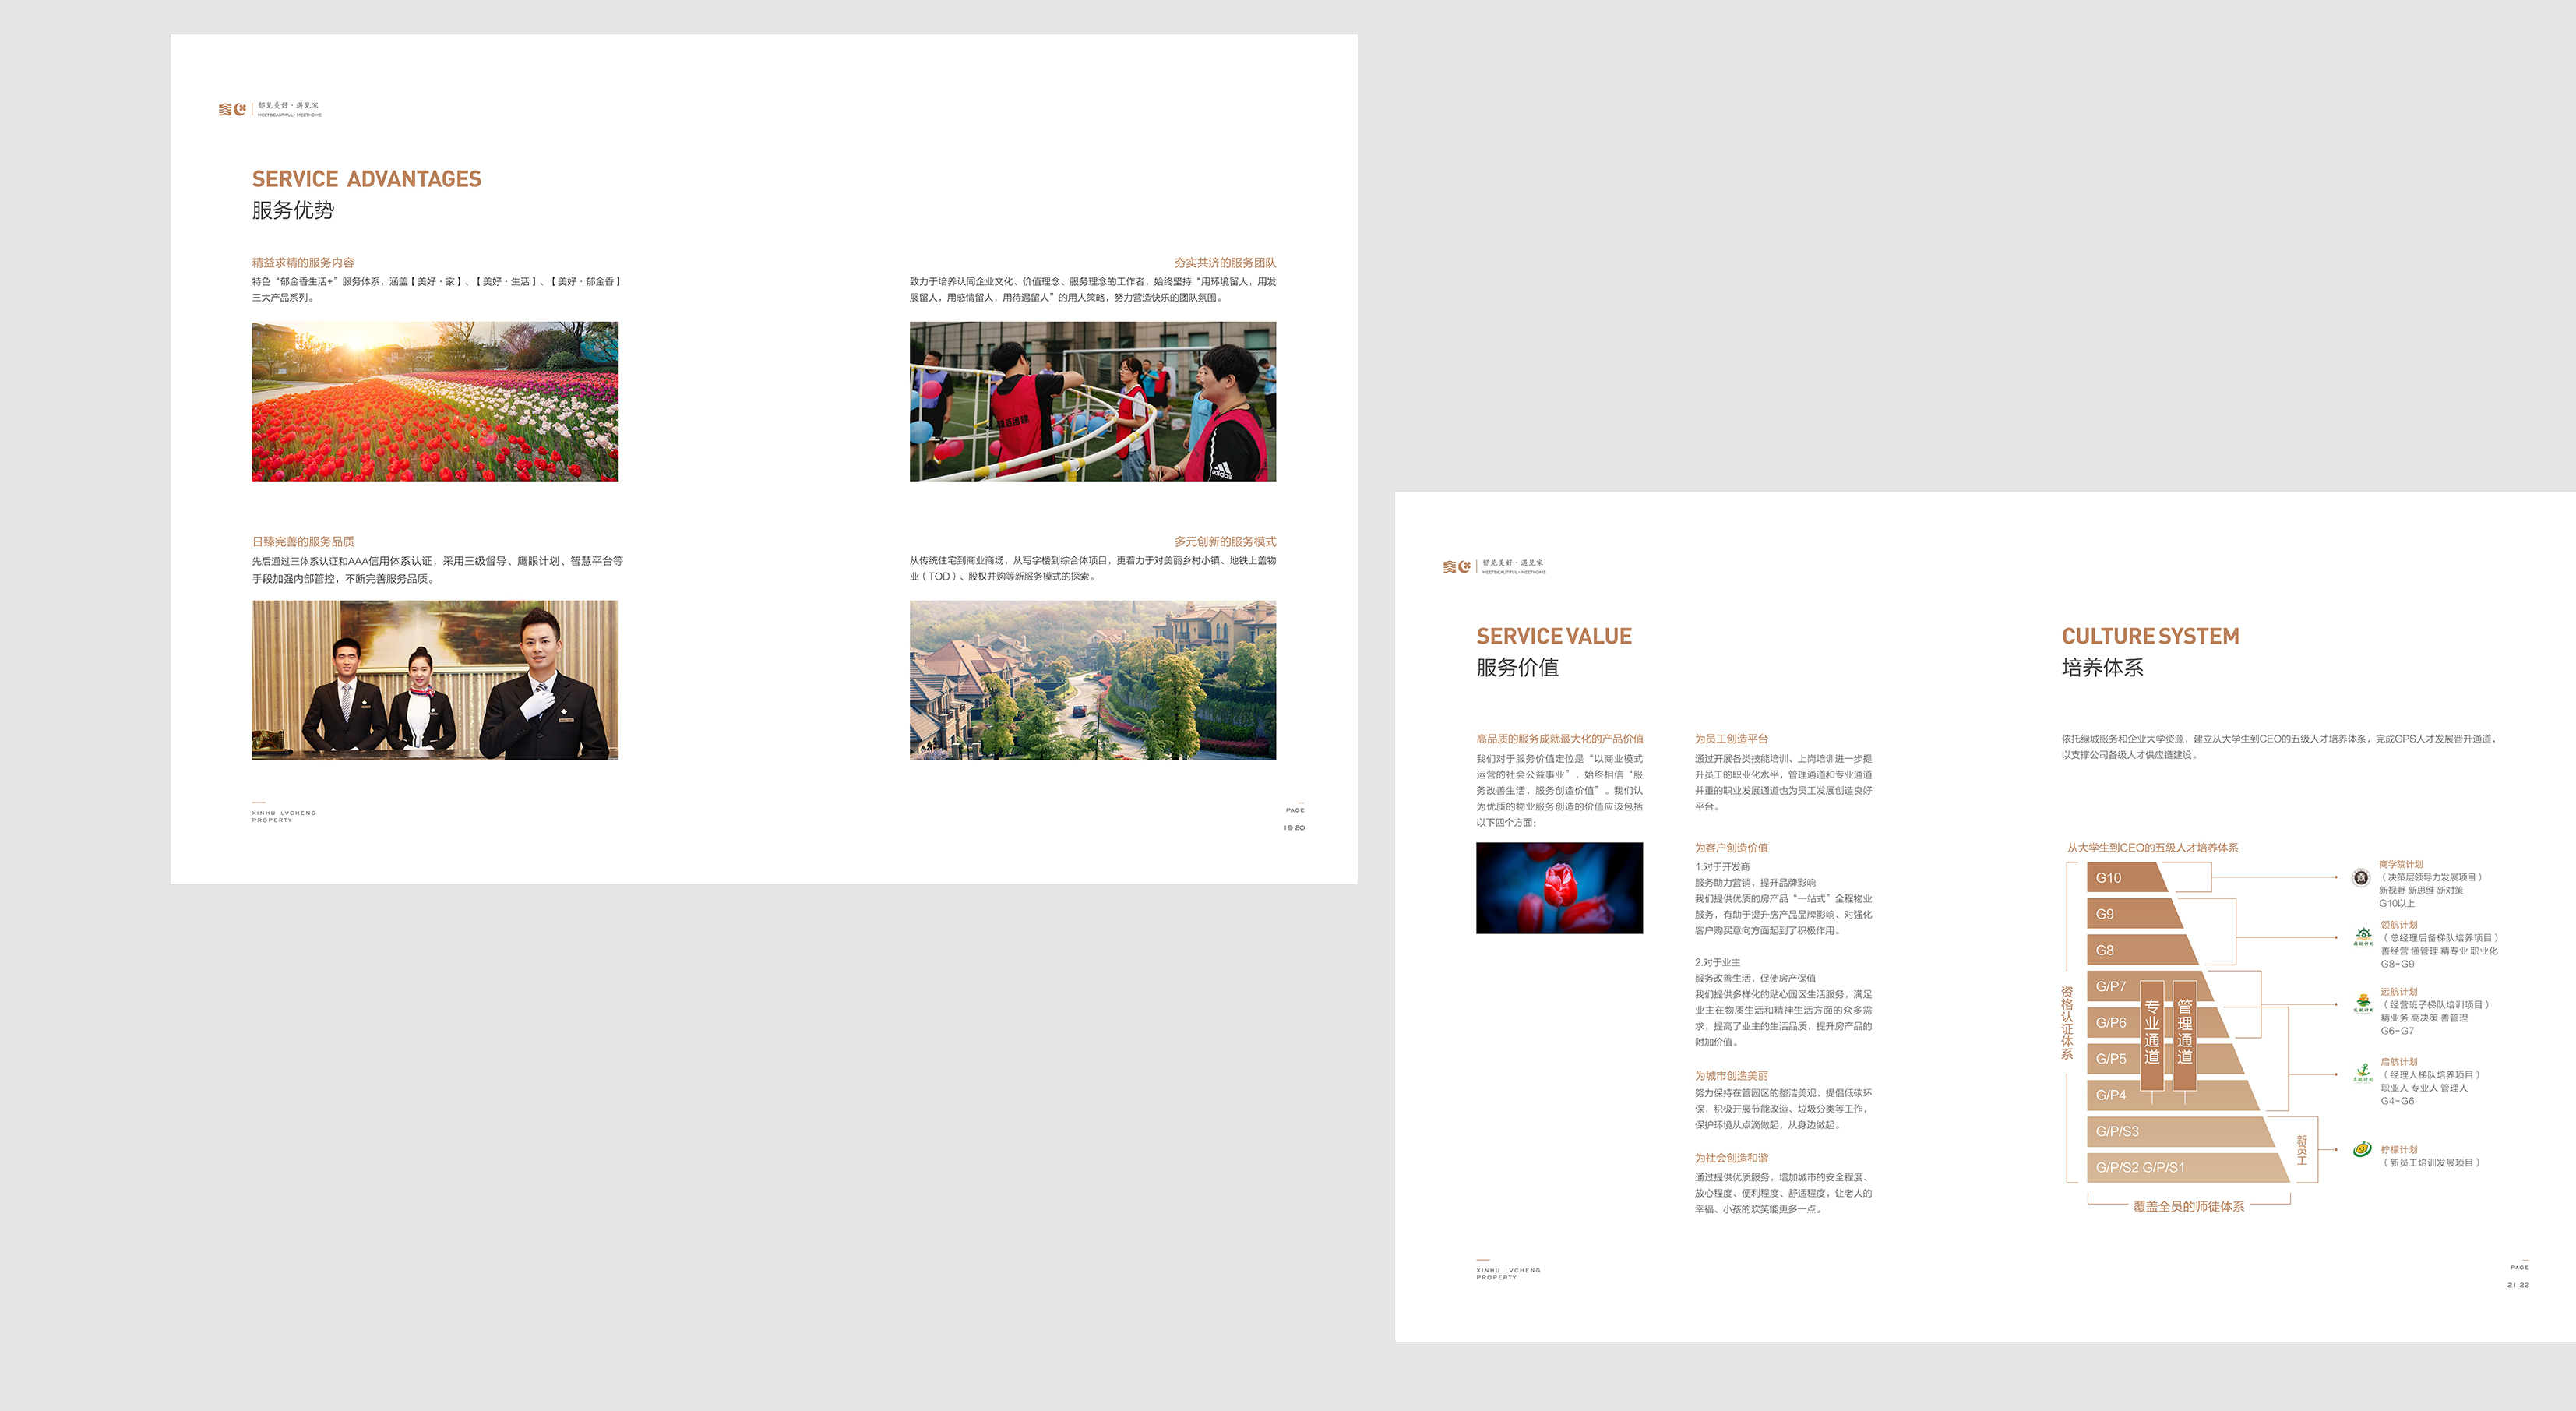2576x1411 pixels.
Task: Click the CULTURE SYSTEM heading
Action: coord(2150,636)
